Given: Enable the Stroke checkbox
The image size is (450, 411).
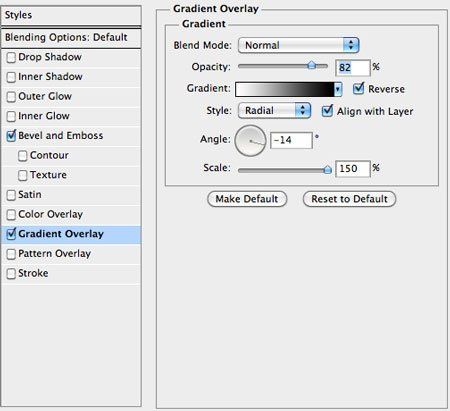Looking at the screenshot, I should pos(11,274).
